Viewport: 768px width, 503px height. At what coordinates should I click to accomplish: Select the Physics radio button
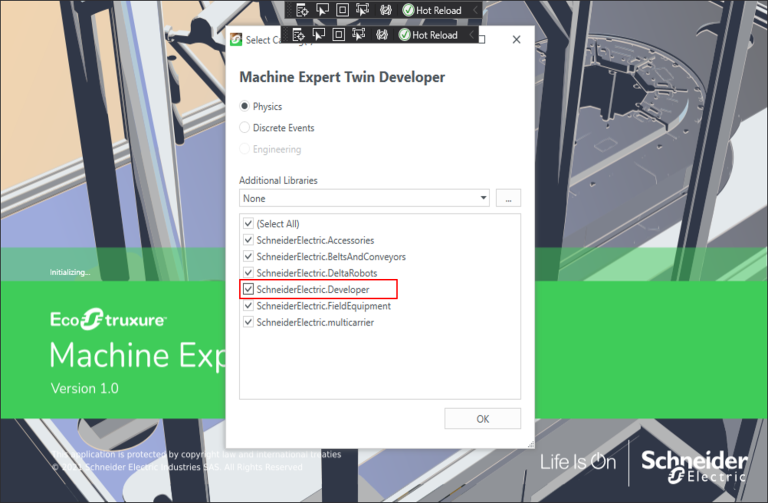[244, 106]
